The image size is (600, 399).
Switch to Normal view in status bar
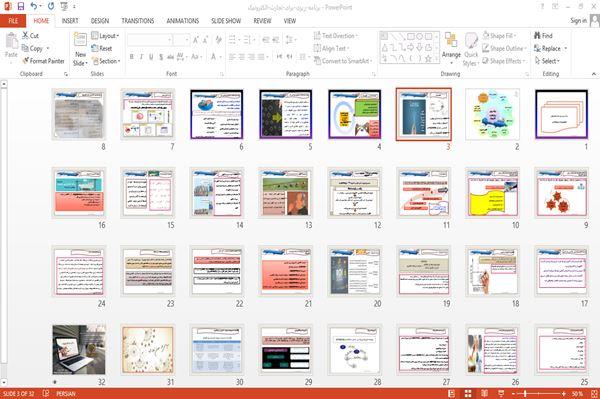452,393
